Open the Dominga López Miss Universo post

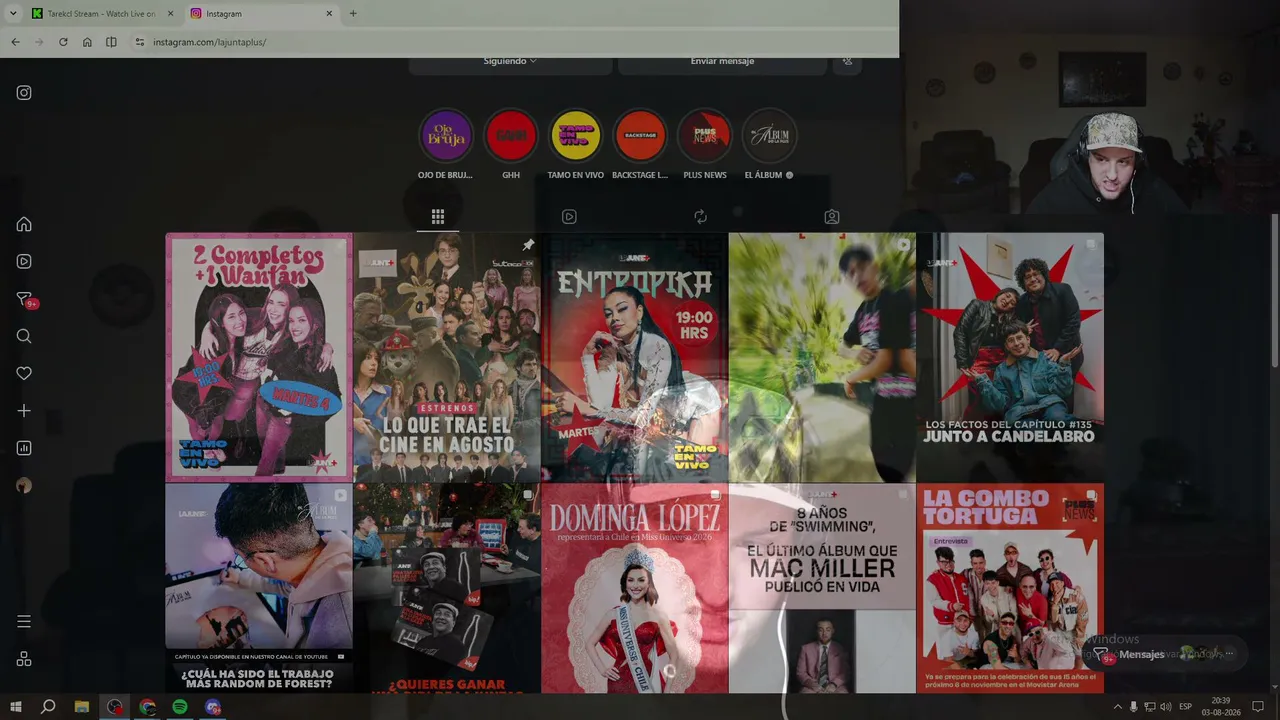tap(635, 589)
